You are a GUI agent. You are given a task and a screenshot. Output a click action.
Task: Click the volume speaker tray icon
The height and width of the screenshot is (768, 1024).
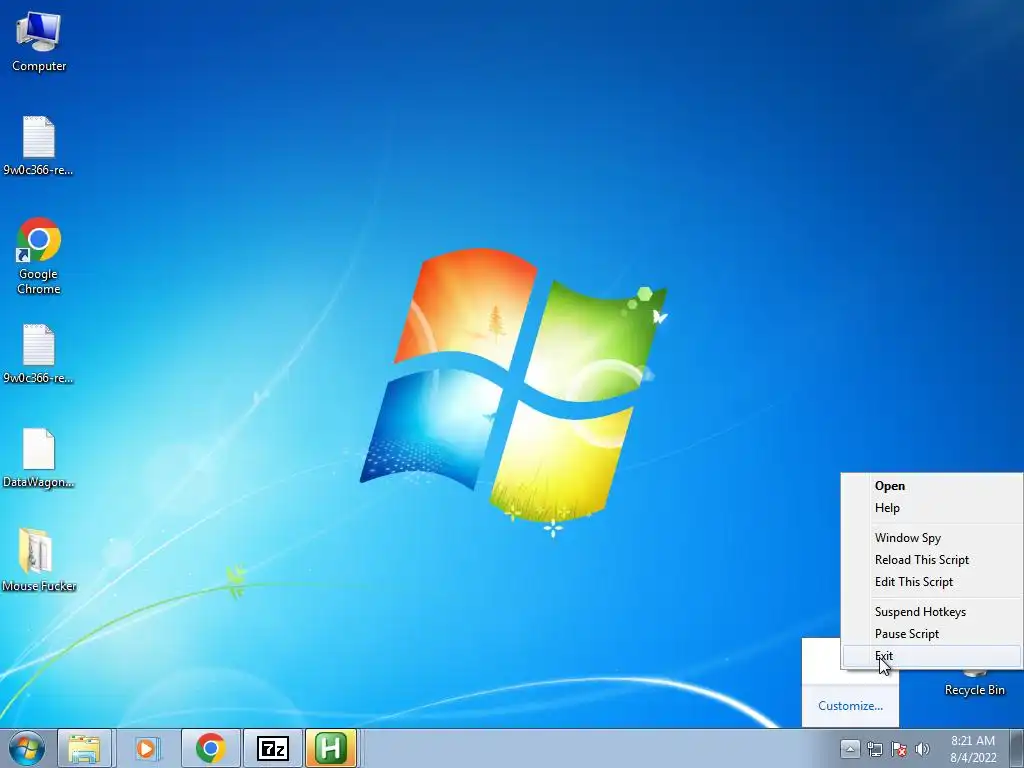click(x=922, y=749)
